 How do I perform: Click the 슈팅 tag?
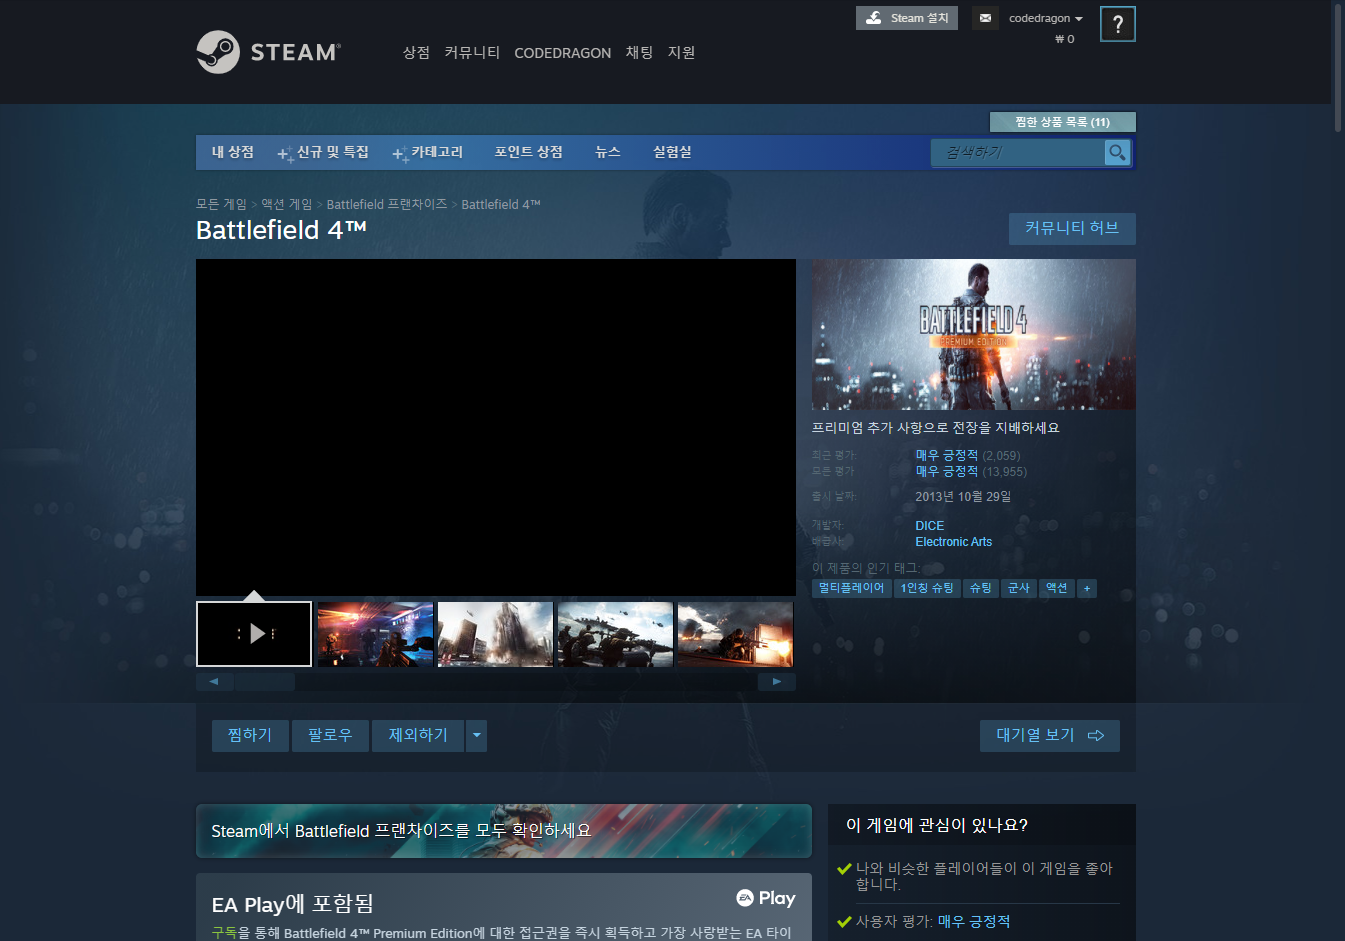coord(981,588)
